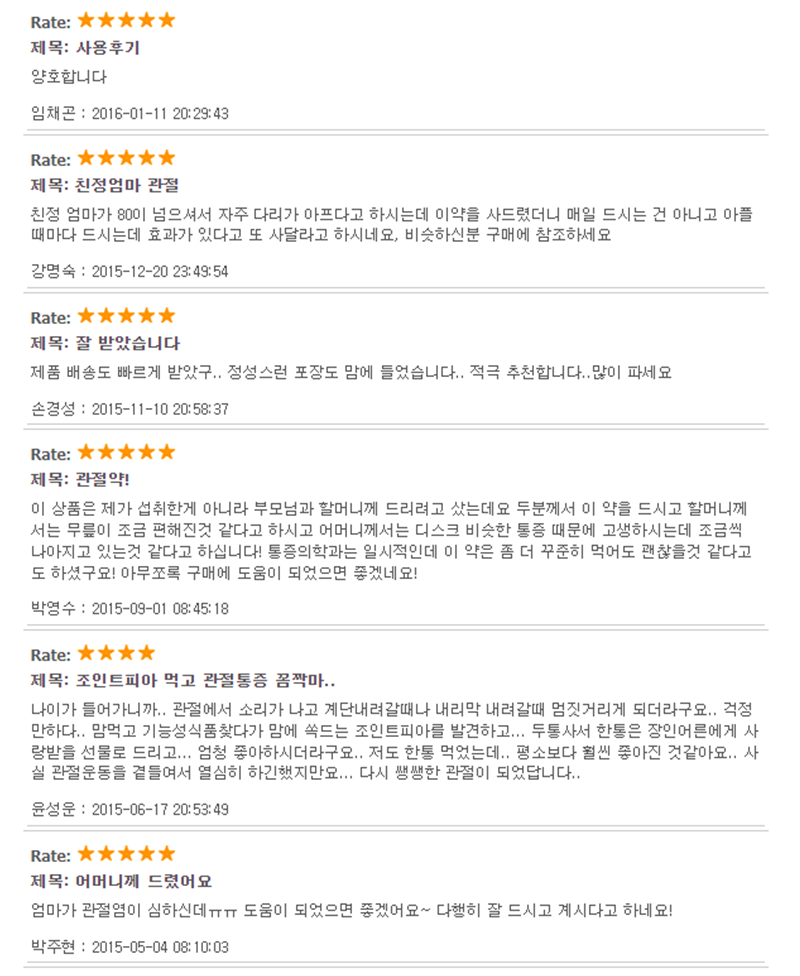This screenshot has height=976, width=800.
Task: Select review title 친정엄마 관절
Action: pos(128,185)
